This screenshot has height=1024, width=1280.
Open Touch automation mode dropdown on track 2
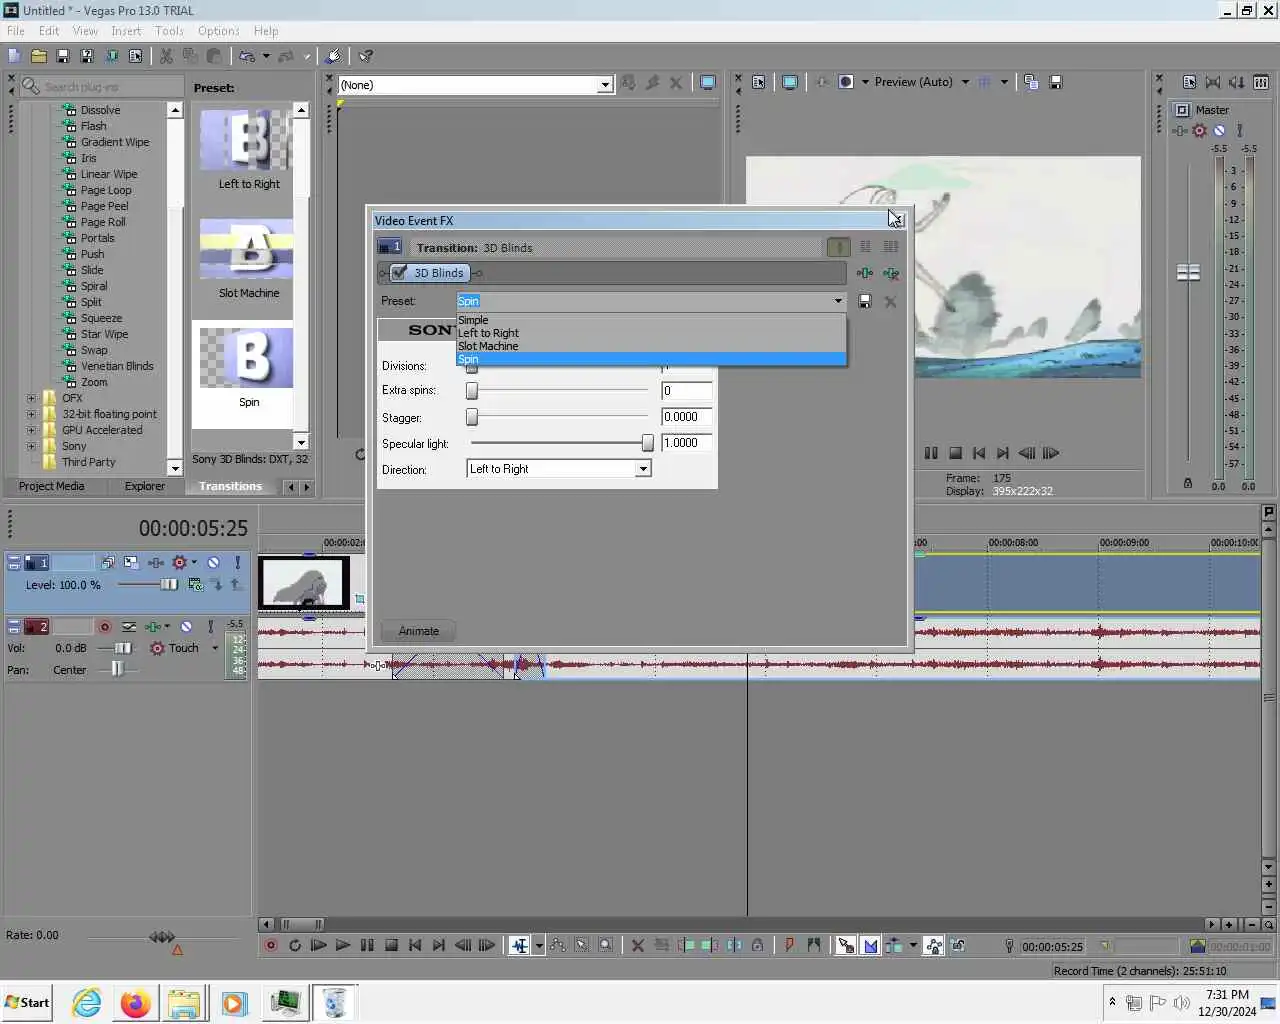[215, 648]
